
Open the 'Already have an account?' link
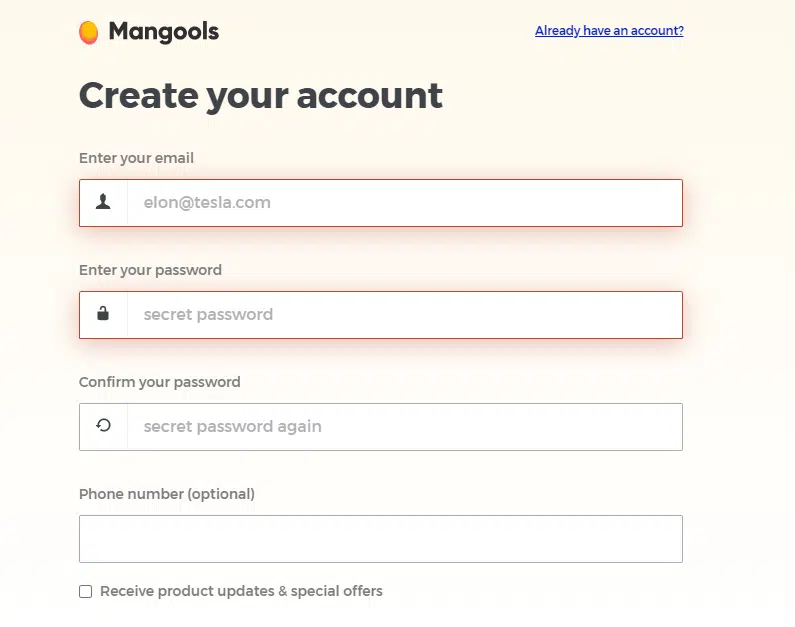click(609, 30)
